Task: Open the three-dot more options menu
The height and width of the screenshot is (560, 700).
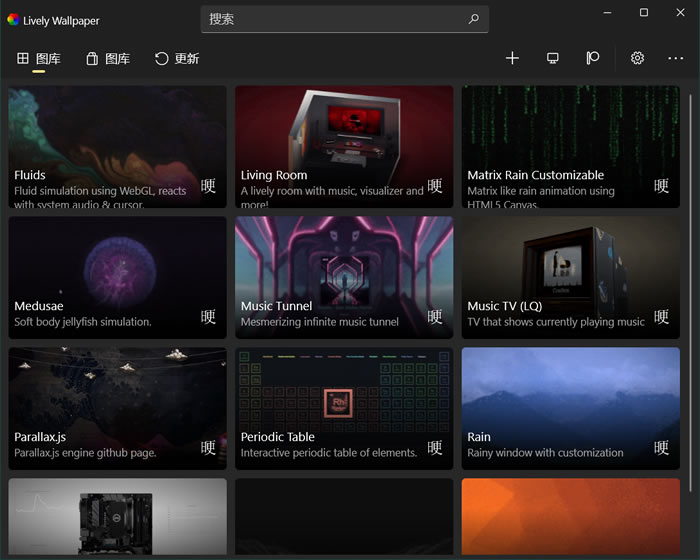Action: (676, 58)
